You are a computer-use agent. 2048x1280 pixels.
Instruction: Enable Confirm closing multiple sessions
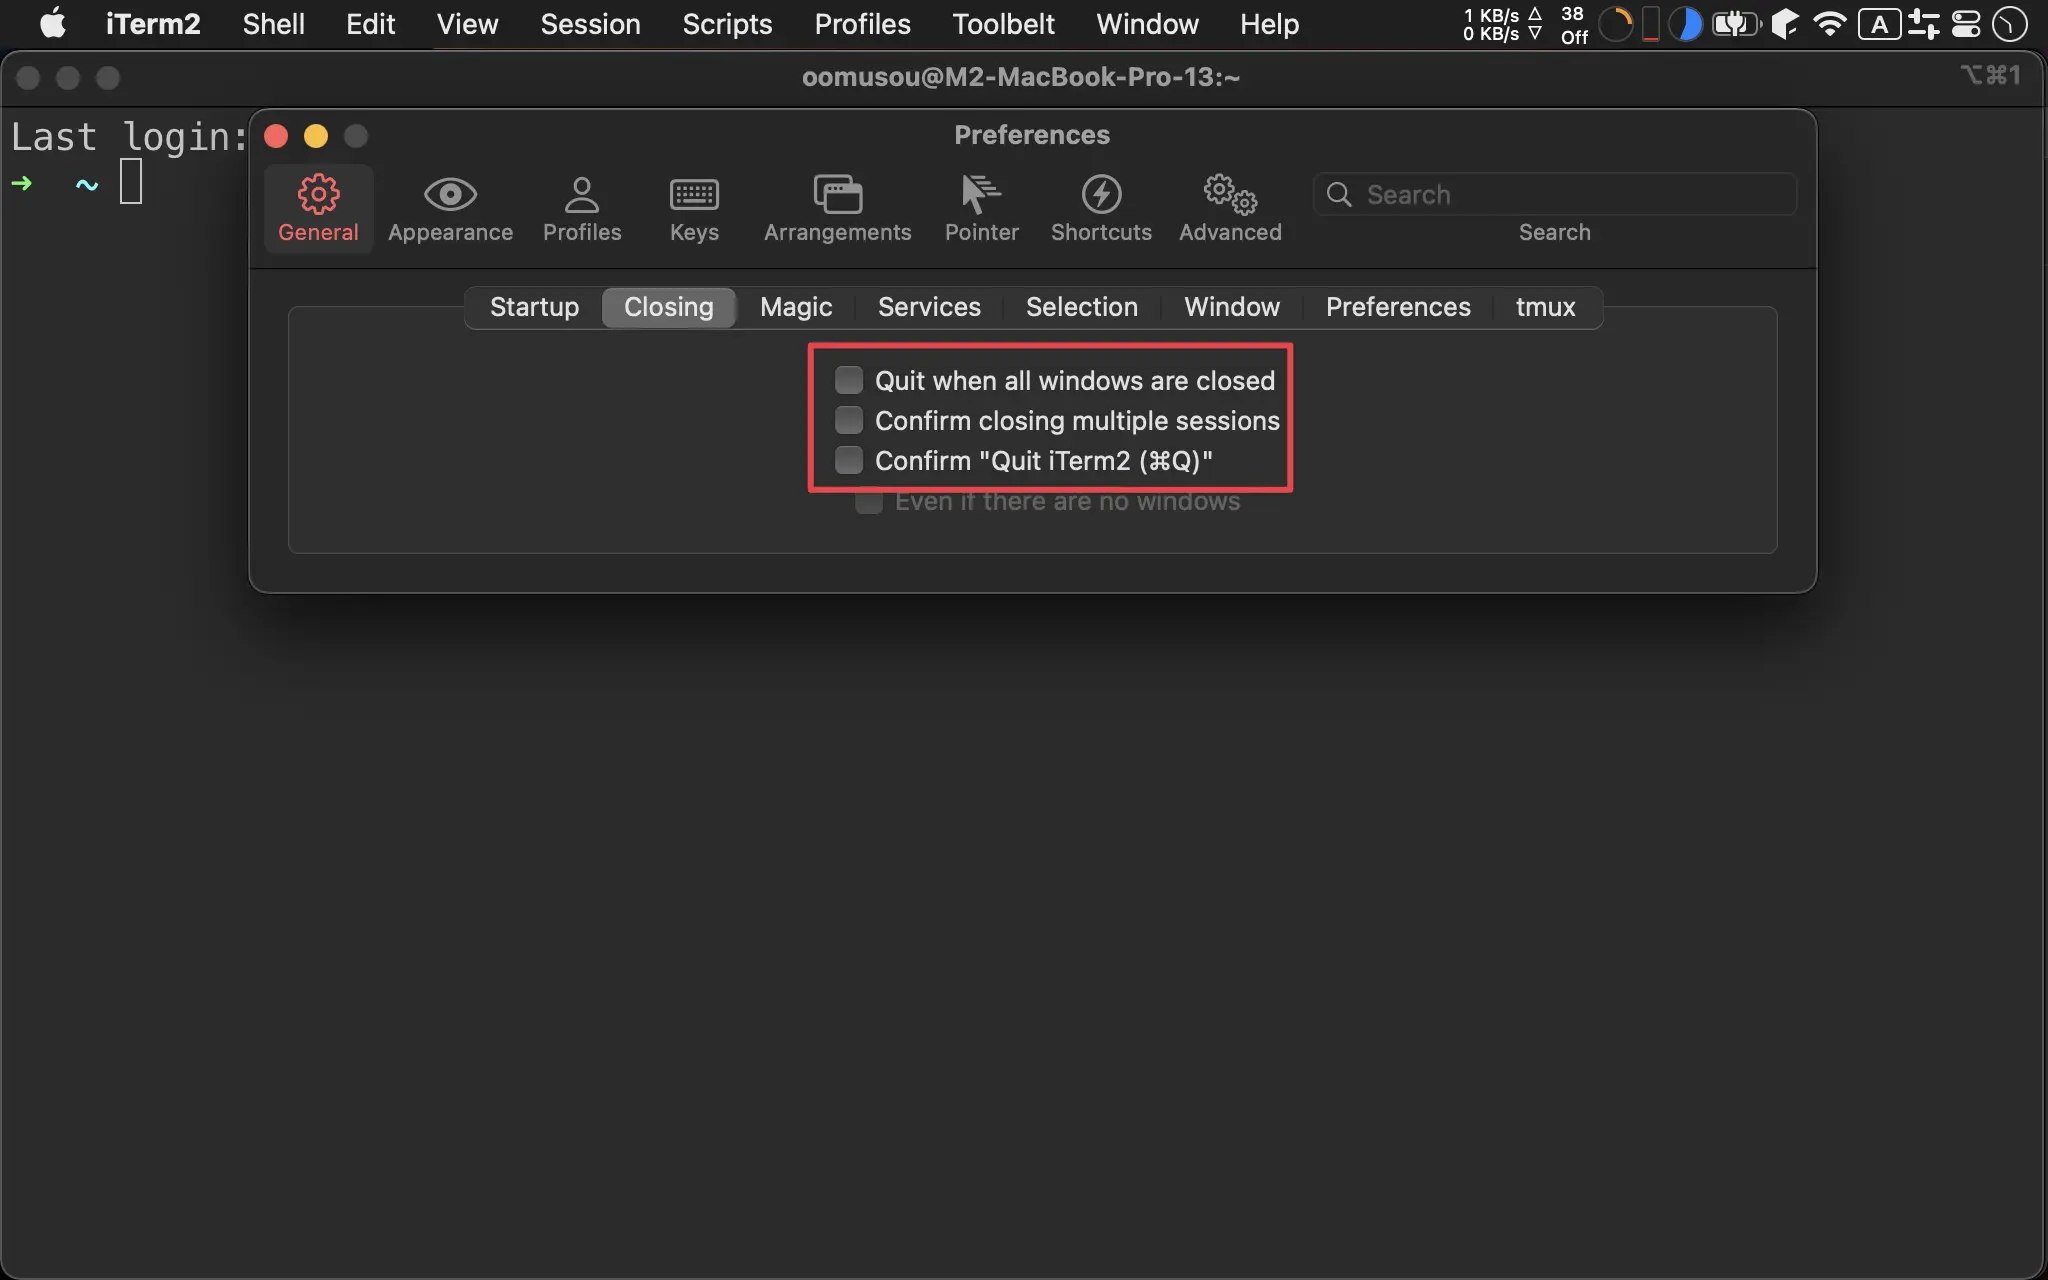[849, 420]
